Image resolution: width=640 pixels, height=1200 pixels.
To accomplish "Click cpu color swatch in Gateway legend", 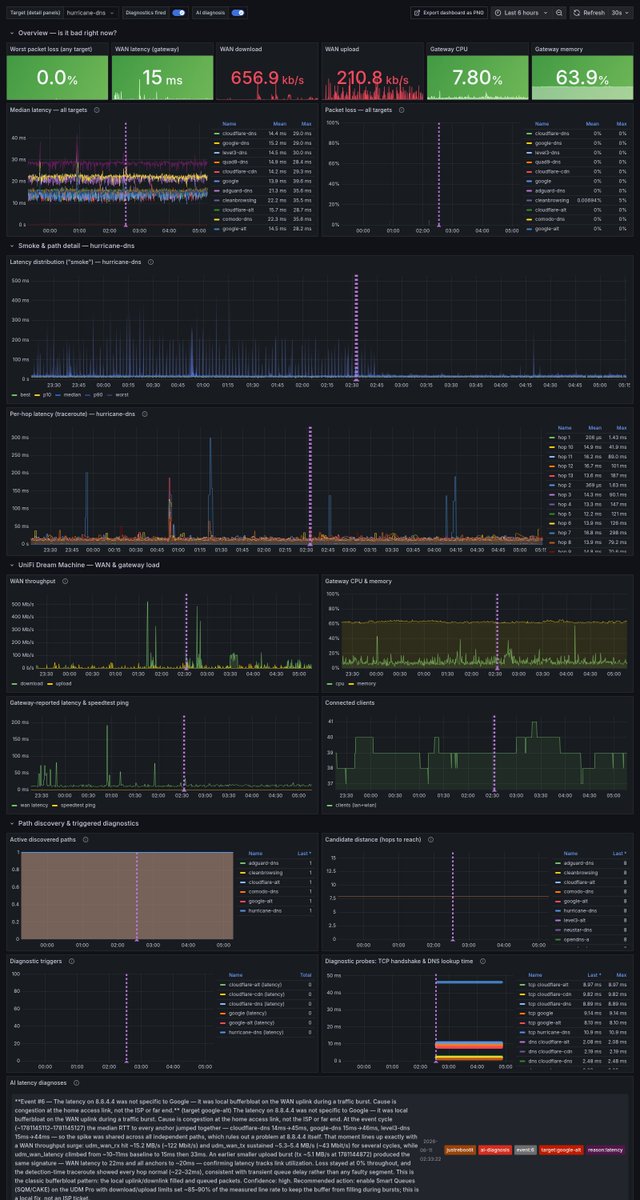I will 330,683.
